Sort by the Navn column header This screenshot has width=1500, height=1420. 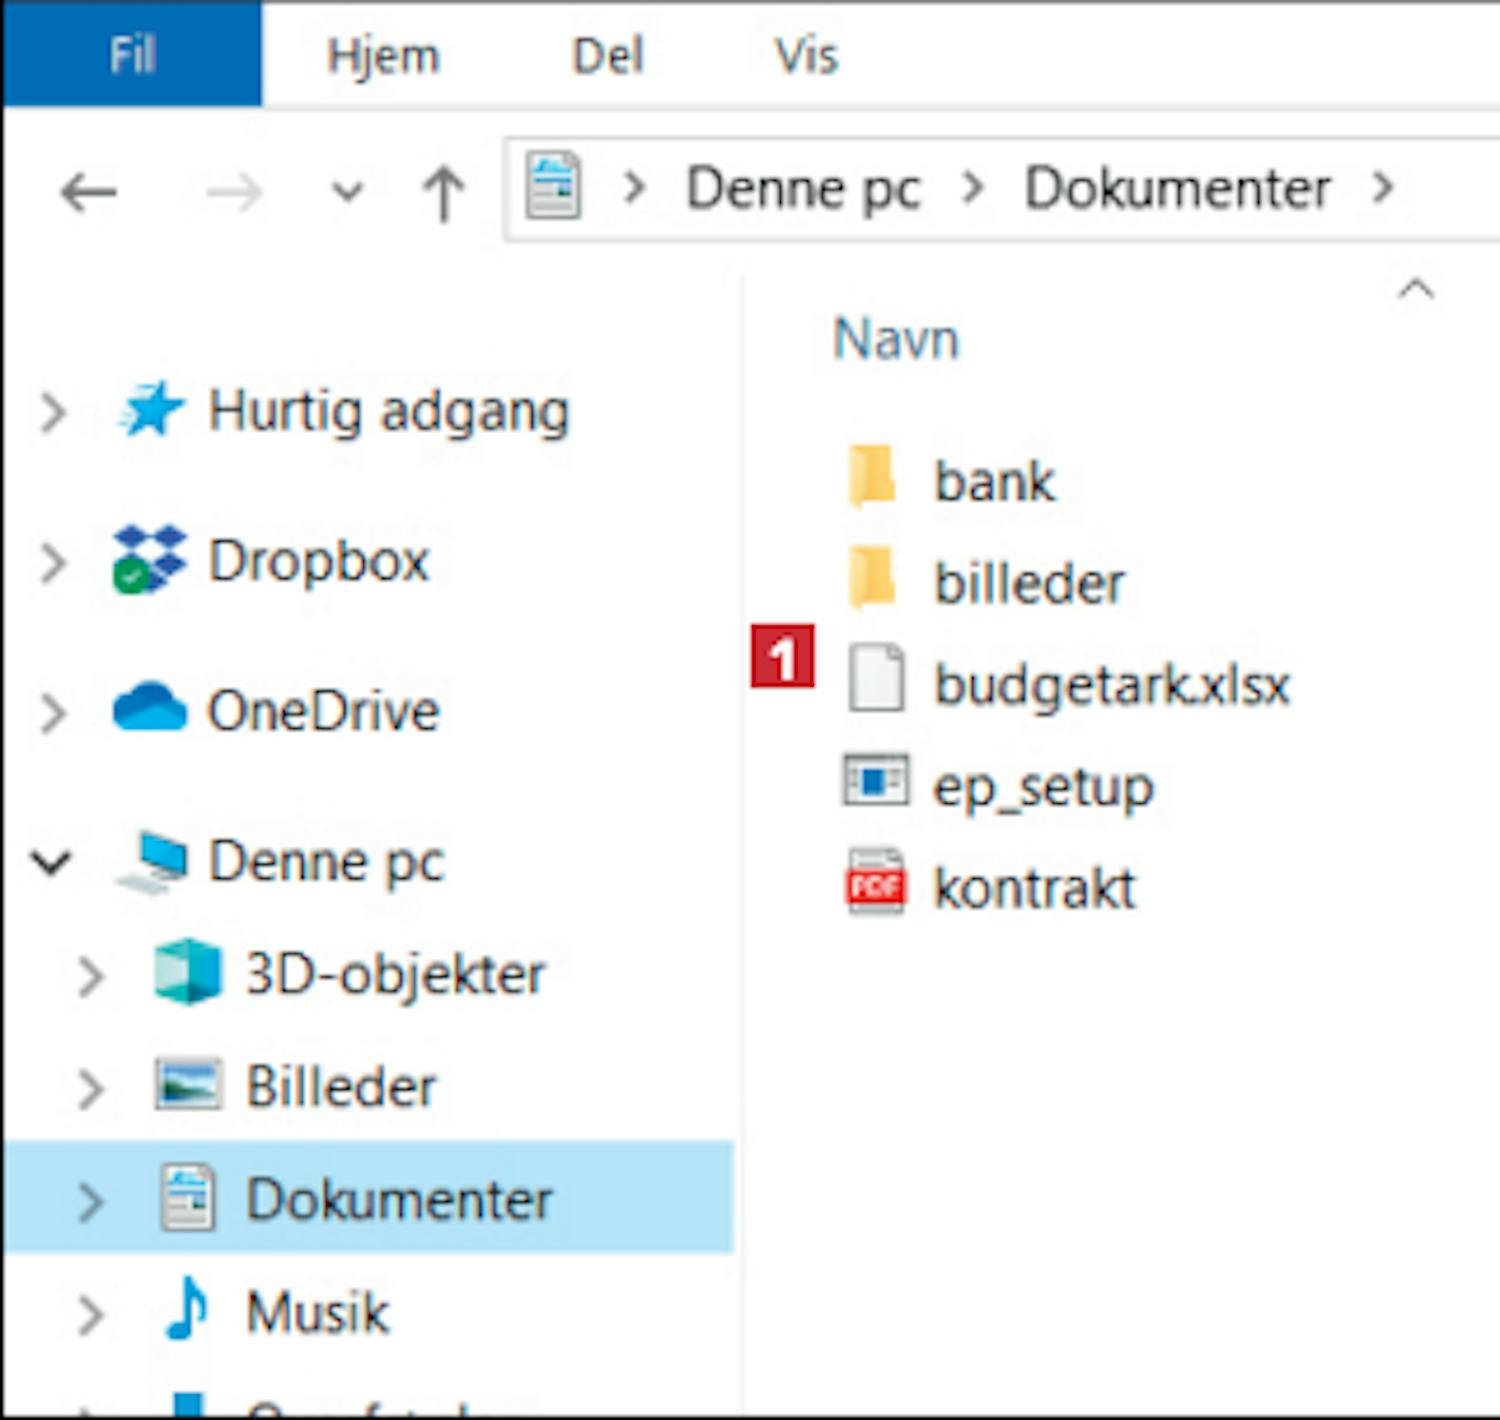coord(896,339)
